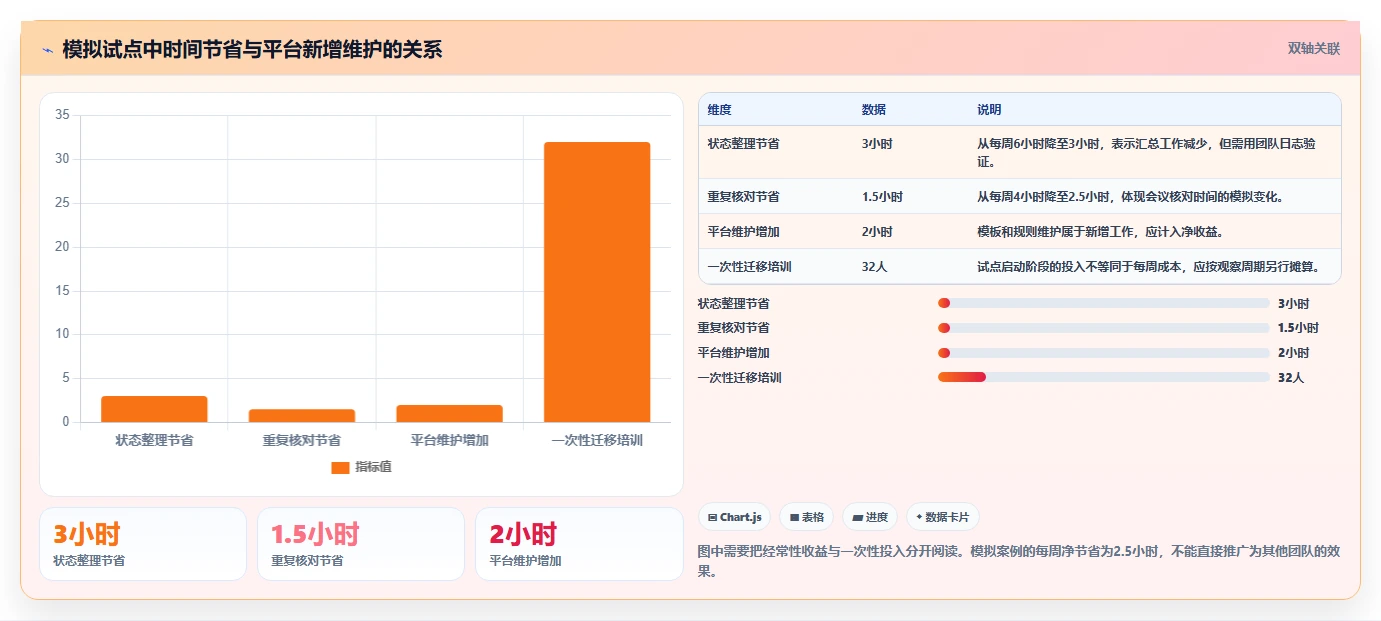Click the 状态整理节省 bar in the chart
The image size is (1381, 621).
pos(154,409)
